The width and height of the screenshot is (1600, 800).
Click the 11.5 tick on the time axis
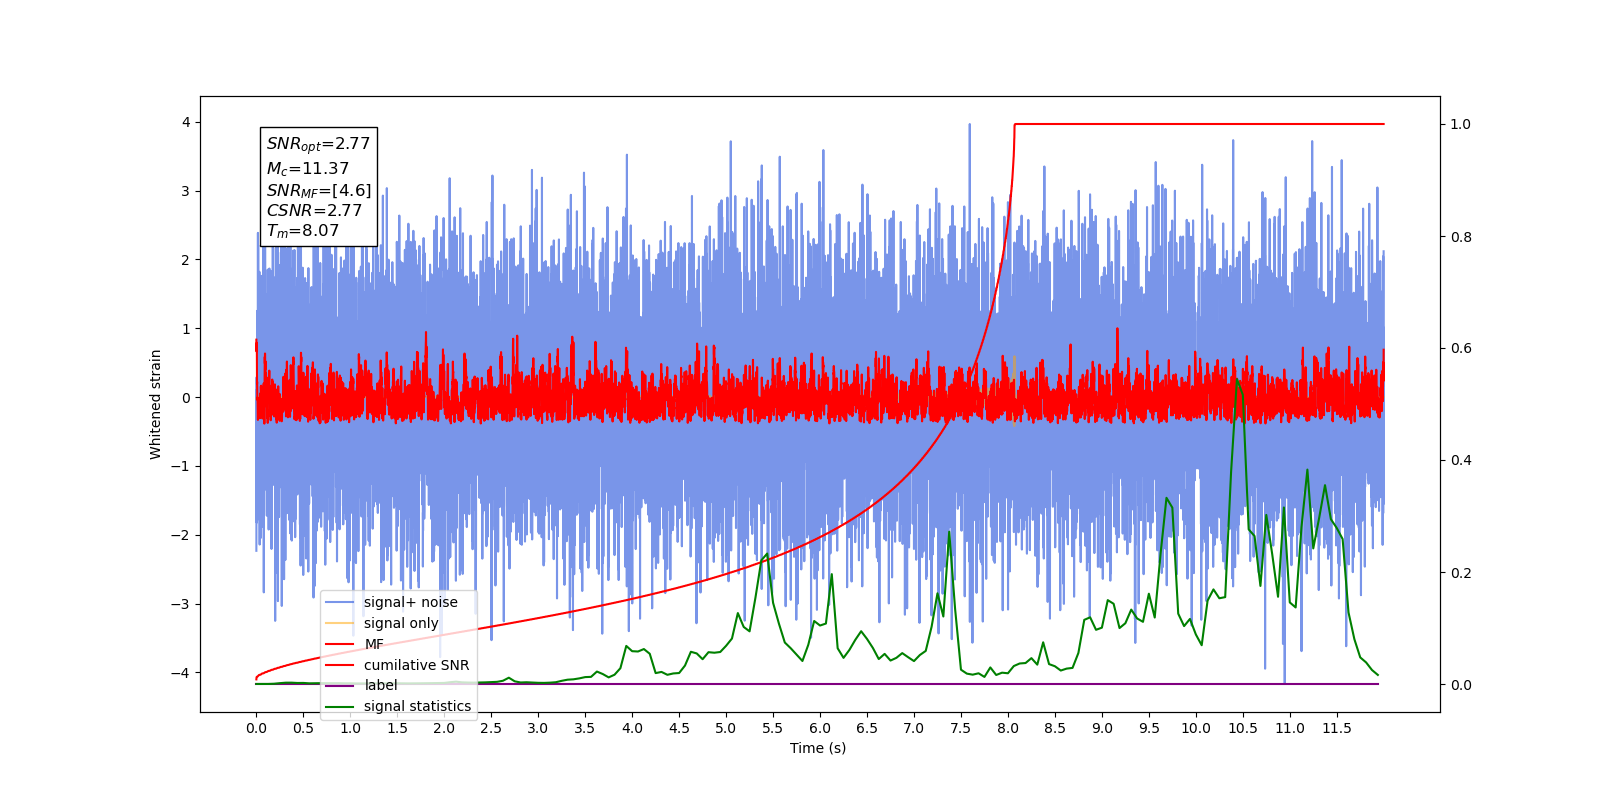tap(1337, 728)
